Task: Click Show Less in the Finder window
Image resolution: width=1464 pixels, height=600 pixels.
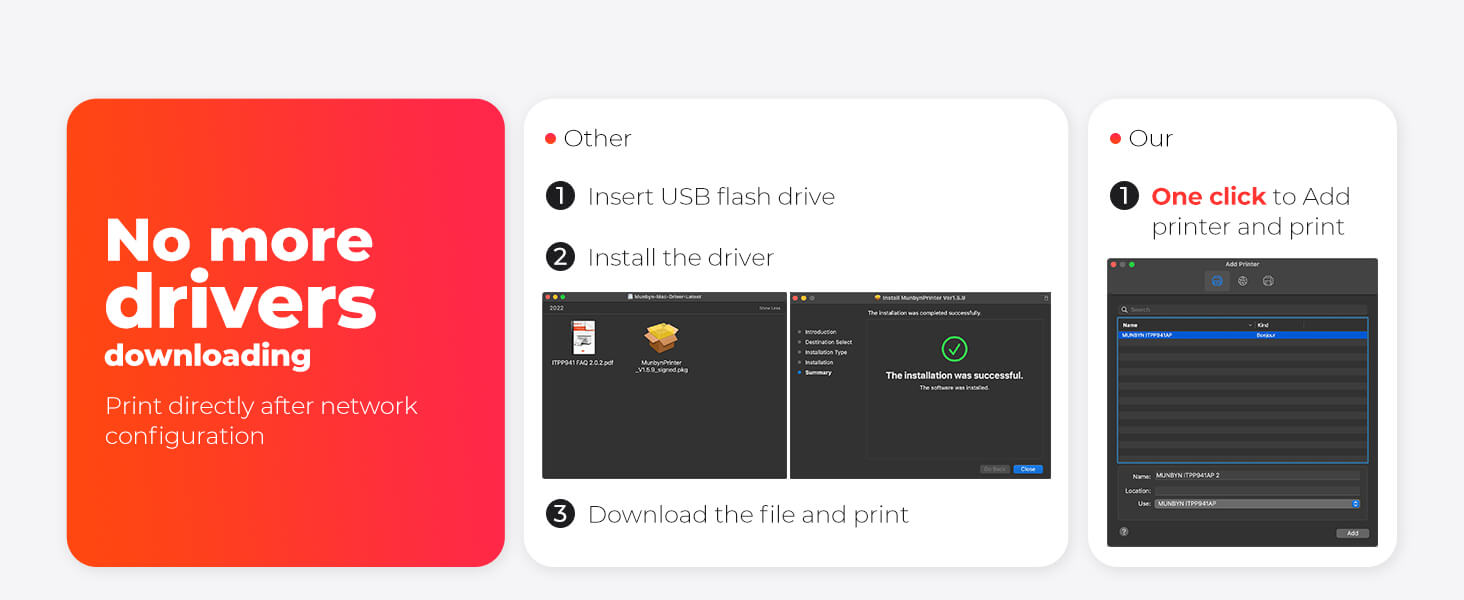Action: [769, 308]
